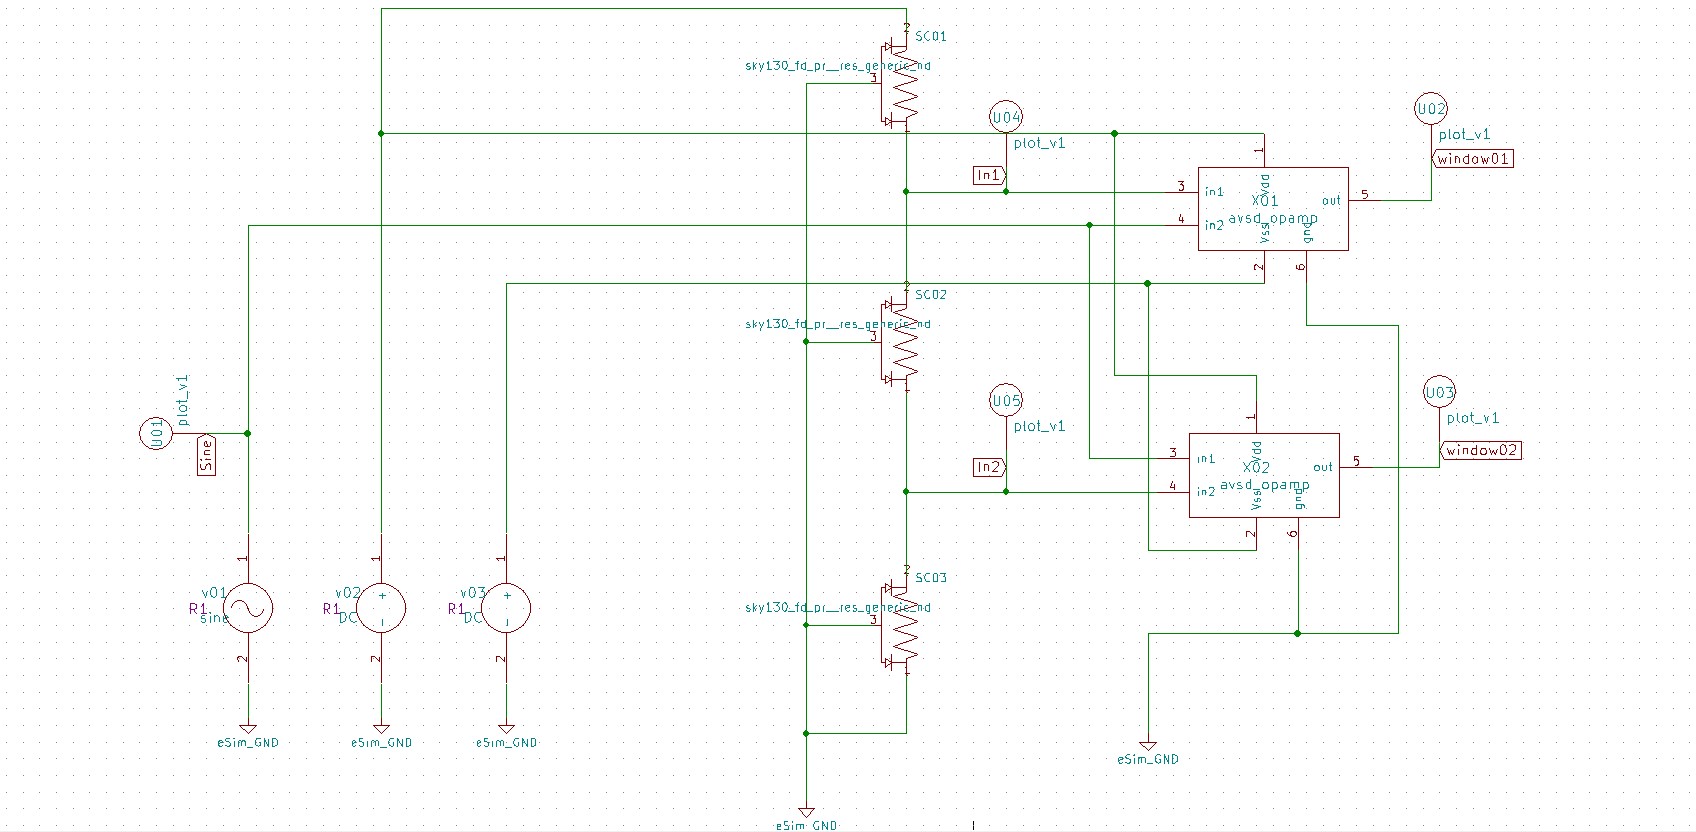The width and height of the screenshot is (1696, 832).
Task: Click the ground symbol under v02
Action: pyautogui.click(x=381, y=729)
